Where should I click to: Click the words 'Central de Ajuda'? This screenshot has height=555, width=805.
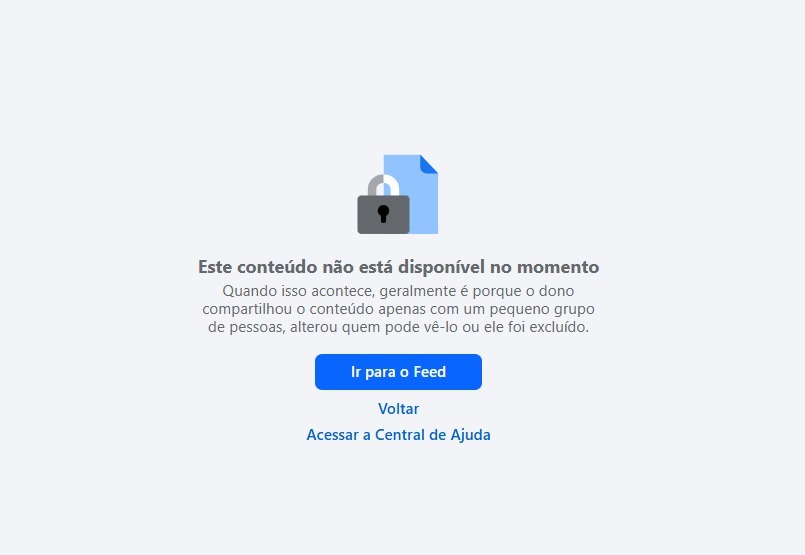433,435
